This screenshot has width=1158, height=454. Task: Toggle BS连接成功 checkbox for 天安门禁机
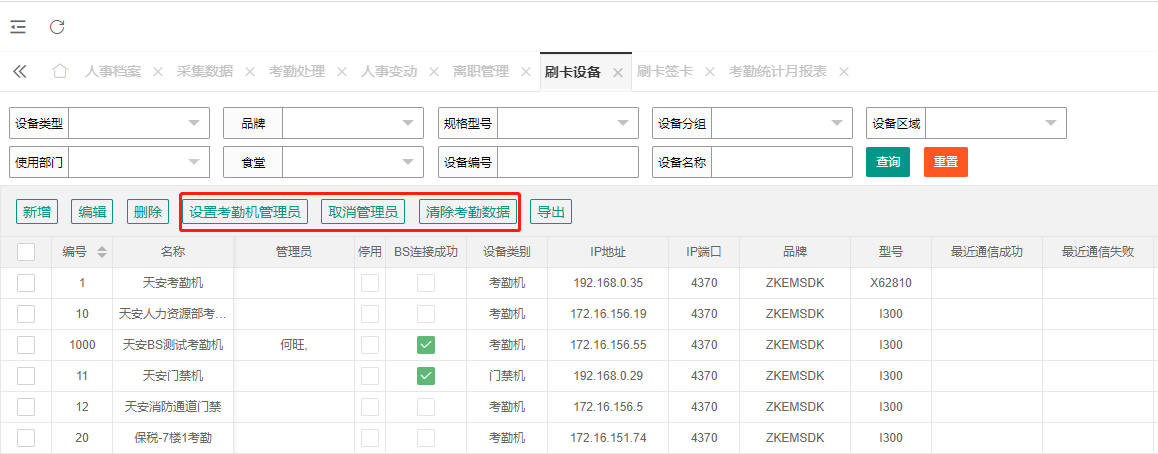pos(426,376)
